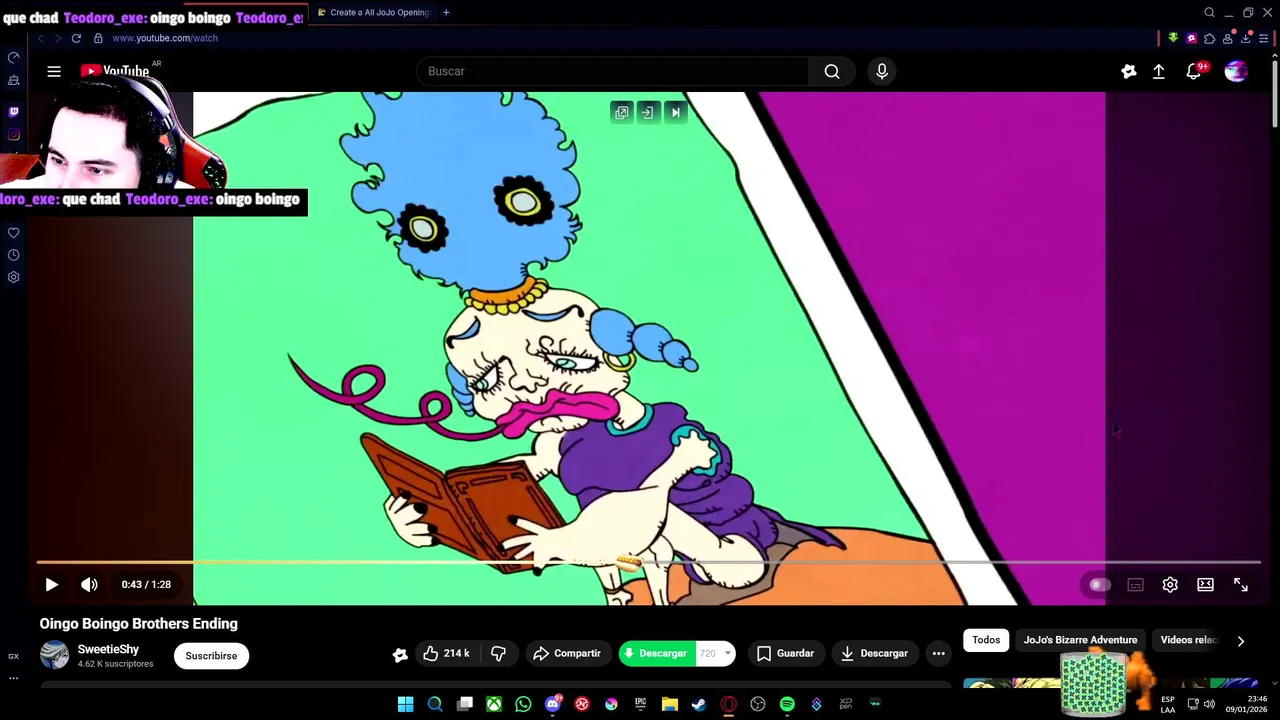The image size is (1280, 720).
Task: Click the outlined Descargar download button
Action: 874,654
